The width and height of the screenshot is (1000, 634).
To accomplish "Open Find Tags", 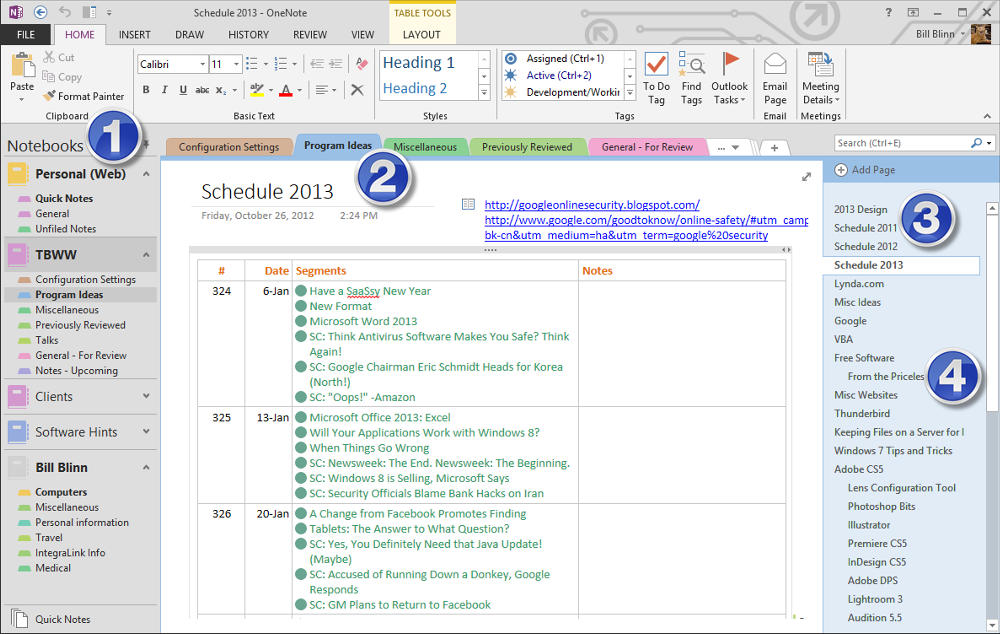I will 691,78.
